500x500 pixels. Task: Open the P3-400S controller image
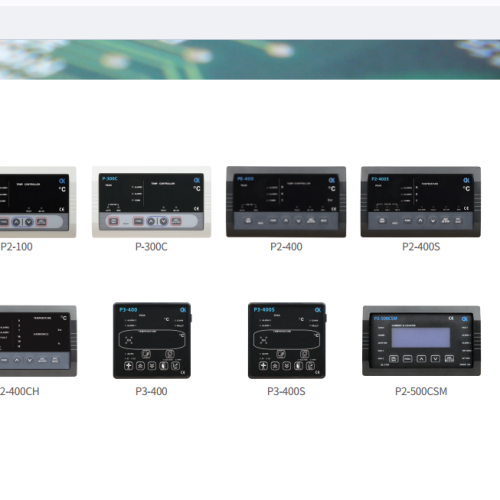click(x=287, y=340)
